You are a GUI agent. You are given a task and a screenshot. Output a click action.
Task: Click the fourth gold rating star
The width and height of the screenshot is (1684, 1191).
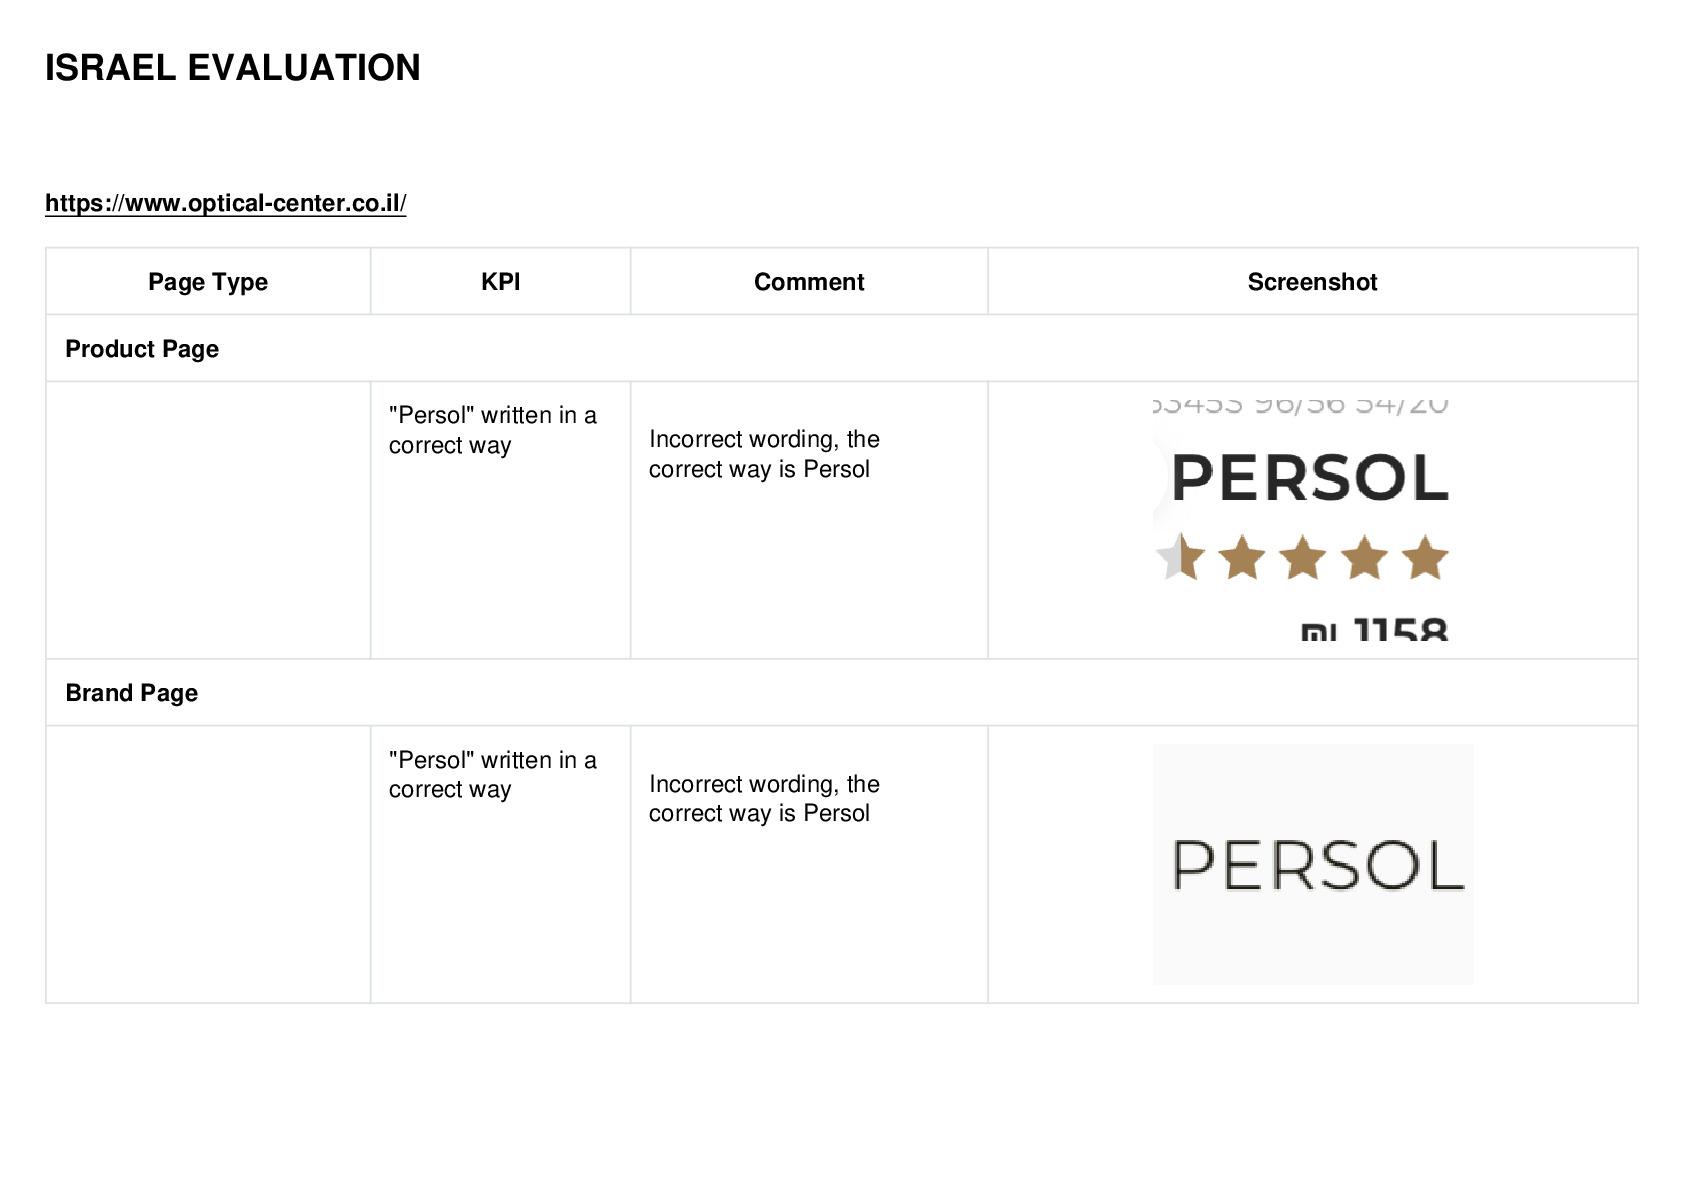click(x=1364, y=557)
